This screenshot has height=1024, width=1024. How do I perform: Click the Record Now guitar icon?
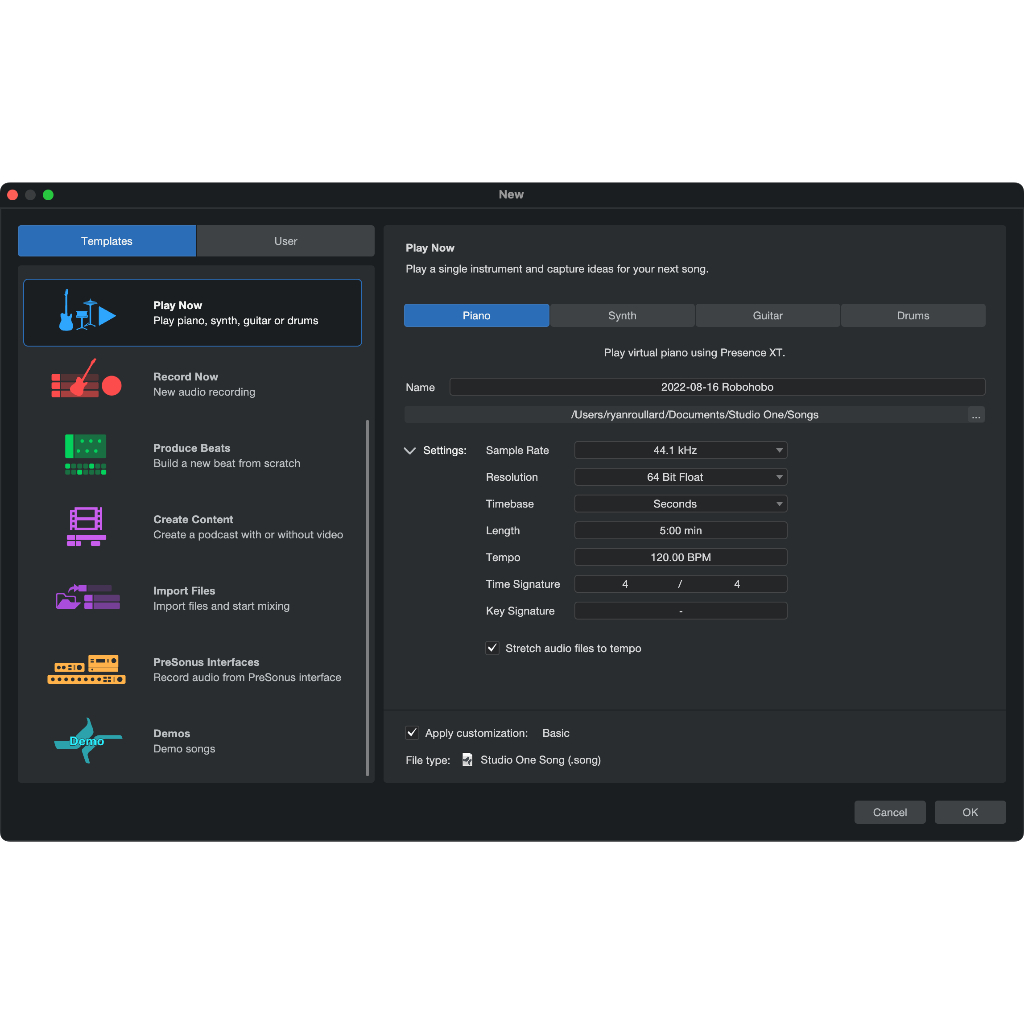point(86,383)
